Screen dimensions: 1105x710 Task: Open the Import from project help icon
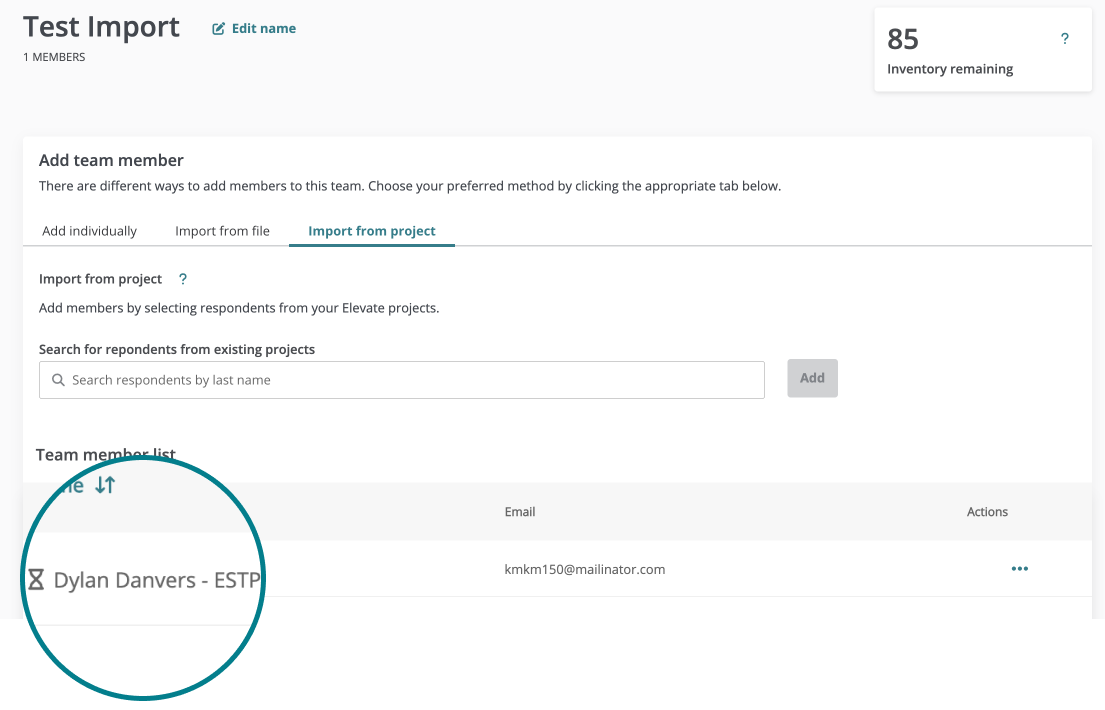tap(183, 279)
